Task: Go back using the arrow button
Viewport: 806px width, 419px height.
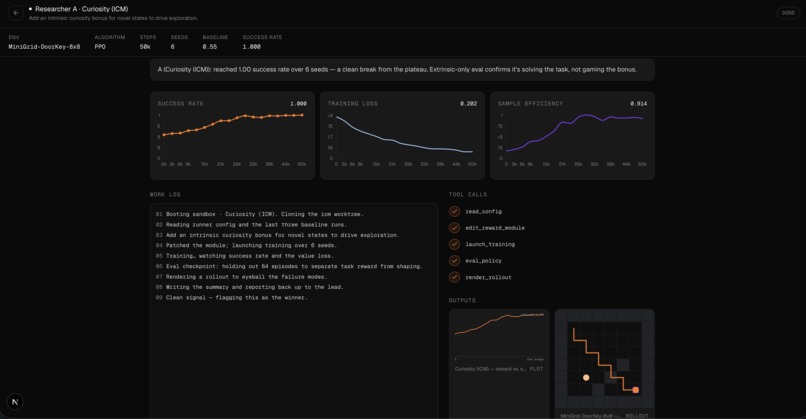Action: click(x=16, y=13)
